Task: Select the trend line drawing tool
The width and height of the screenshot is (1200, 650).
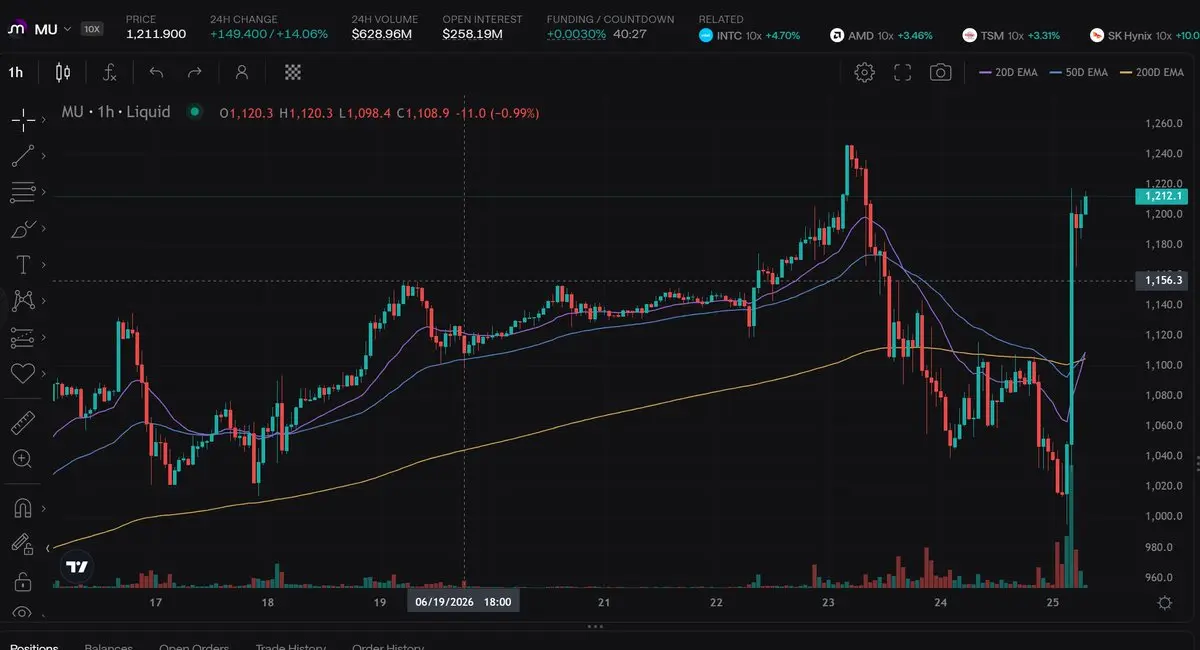Action: point(23,155)
